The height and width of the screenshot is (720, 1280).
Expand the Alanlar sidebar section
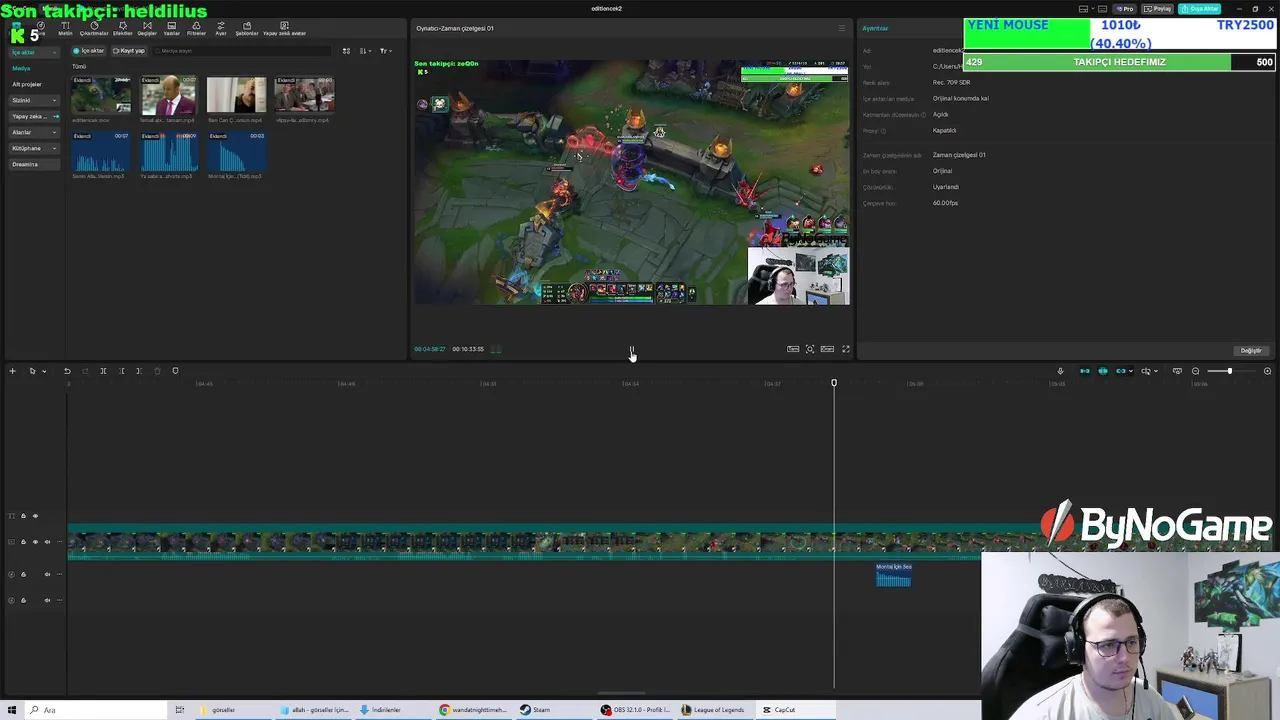(x=35, y=132)
